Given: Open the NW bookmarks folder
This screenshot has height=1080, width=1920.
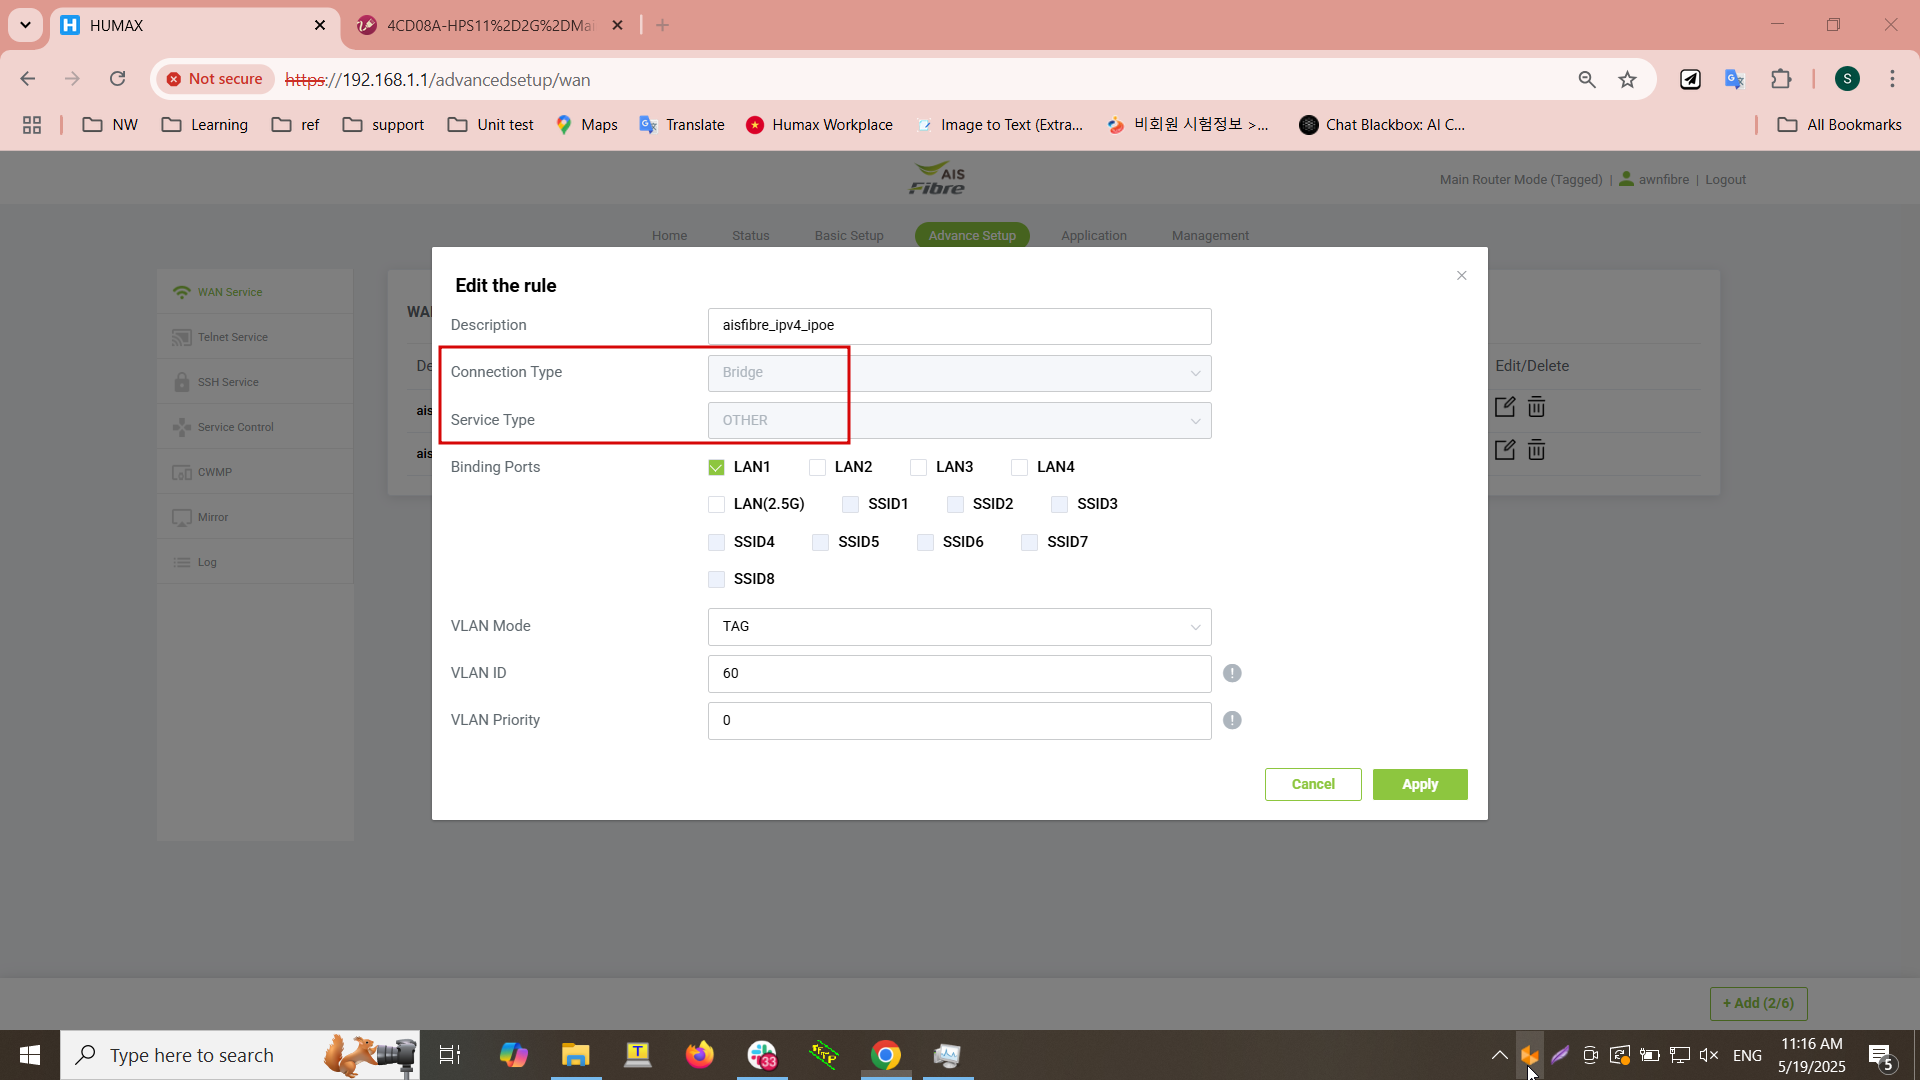Looking at the screenshot, I should 110,125.
